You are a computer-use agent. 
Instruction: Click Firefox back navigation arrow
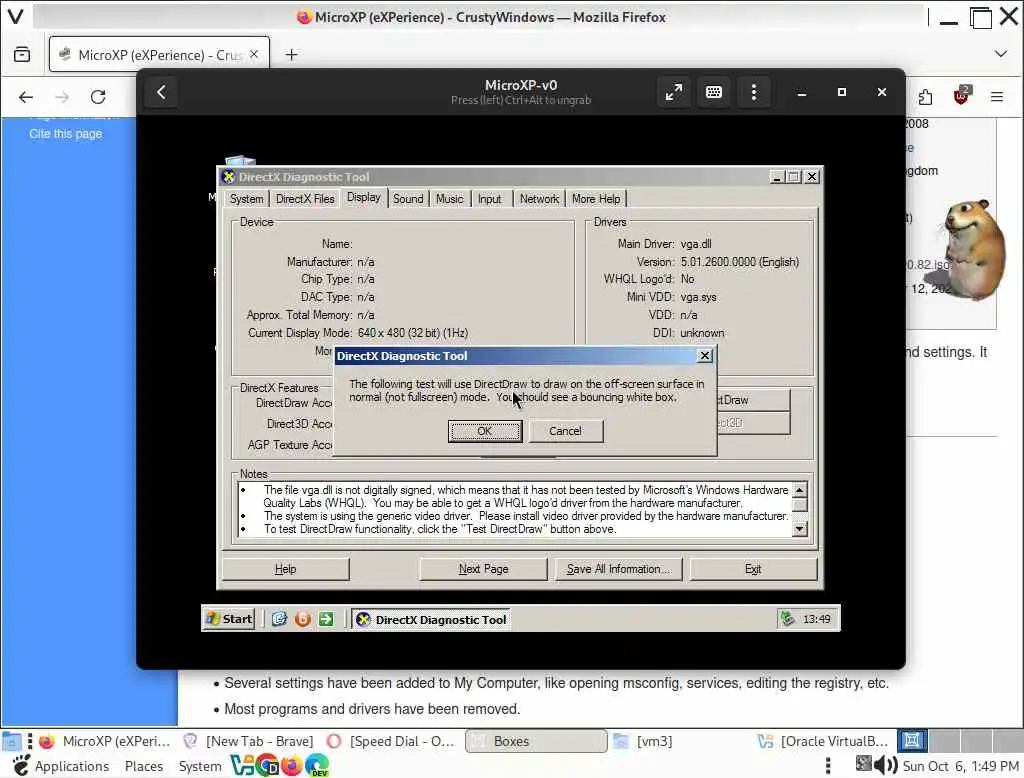(26, 97)
